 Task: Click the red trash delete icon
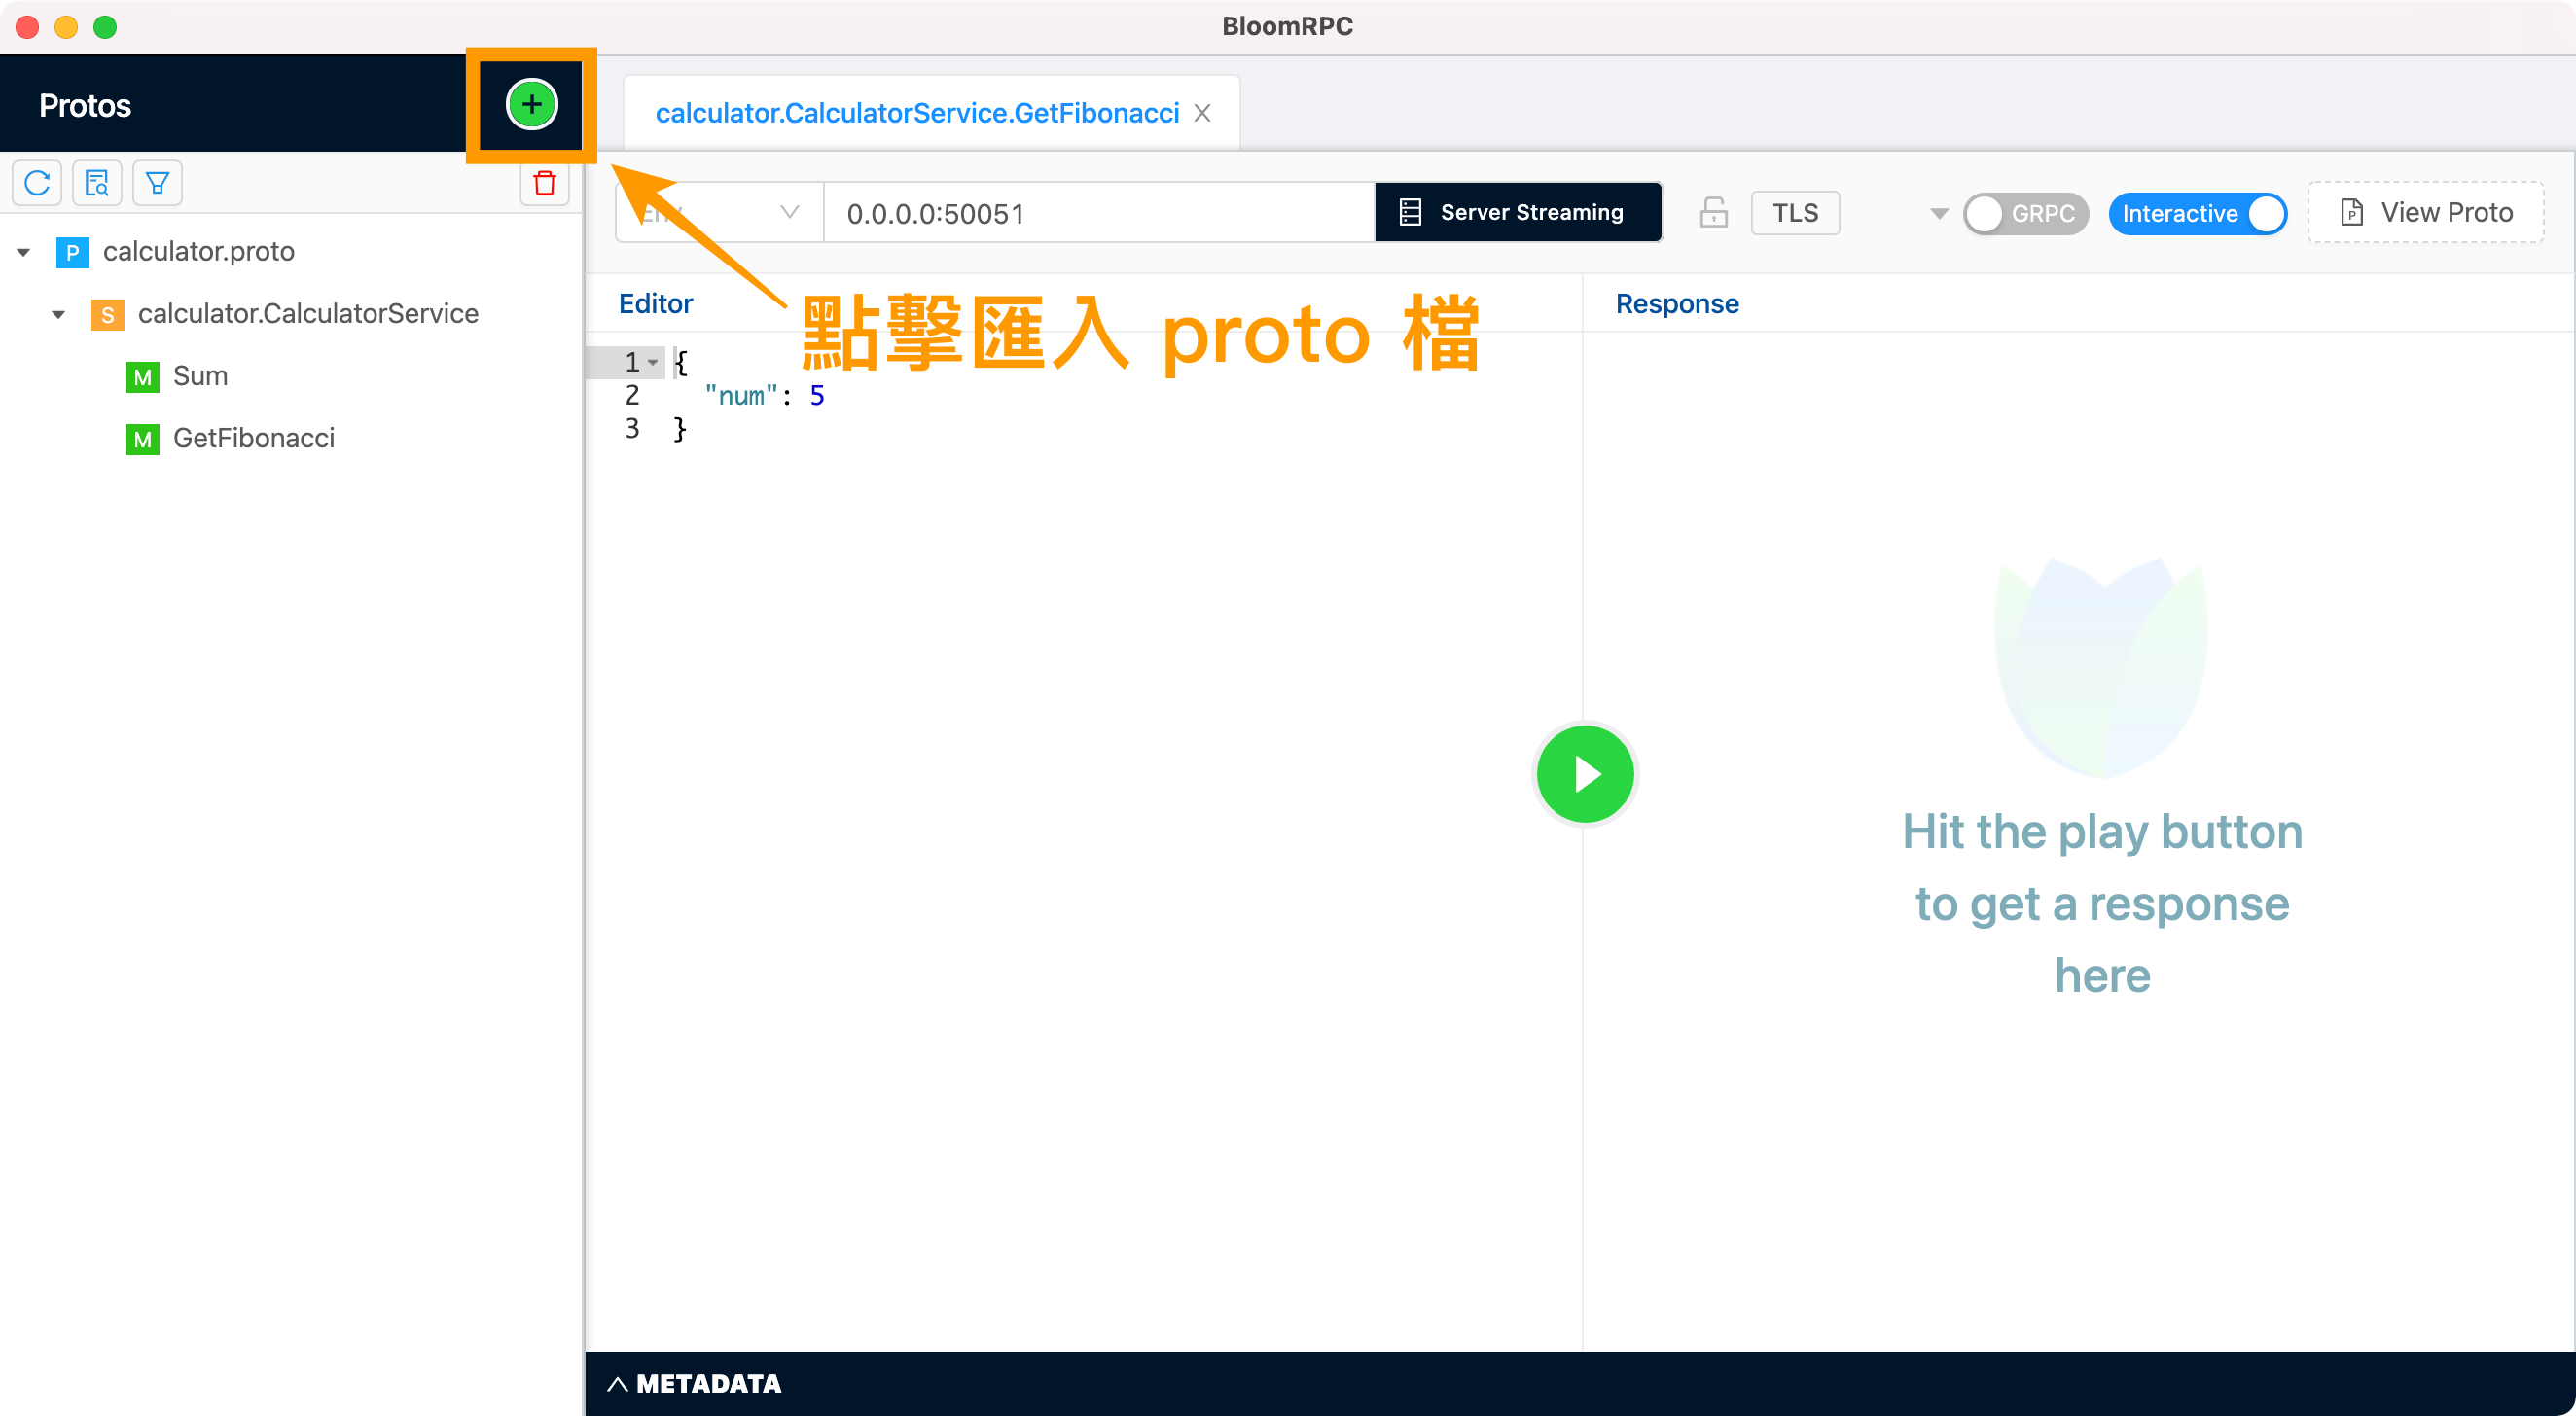pos(544,183)
